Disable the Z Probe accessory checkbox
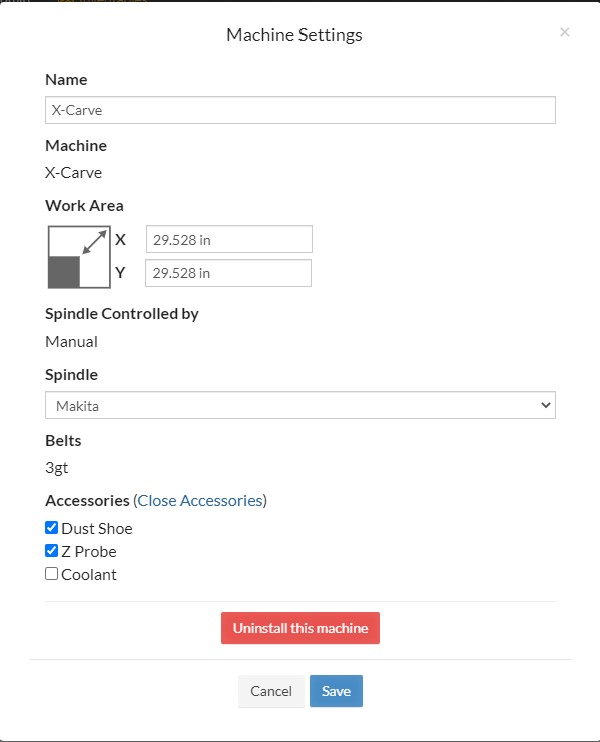 click(52, 551)
